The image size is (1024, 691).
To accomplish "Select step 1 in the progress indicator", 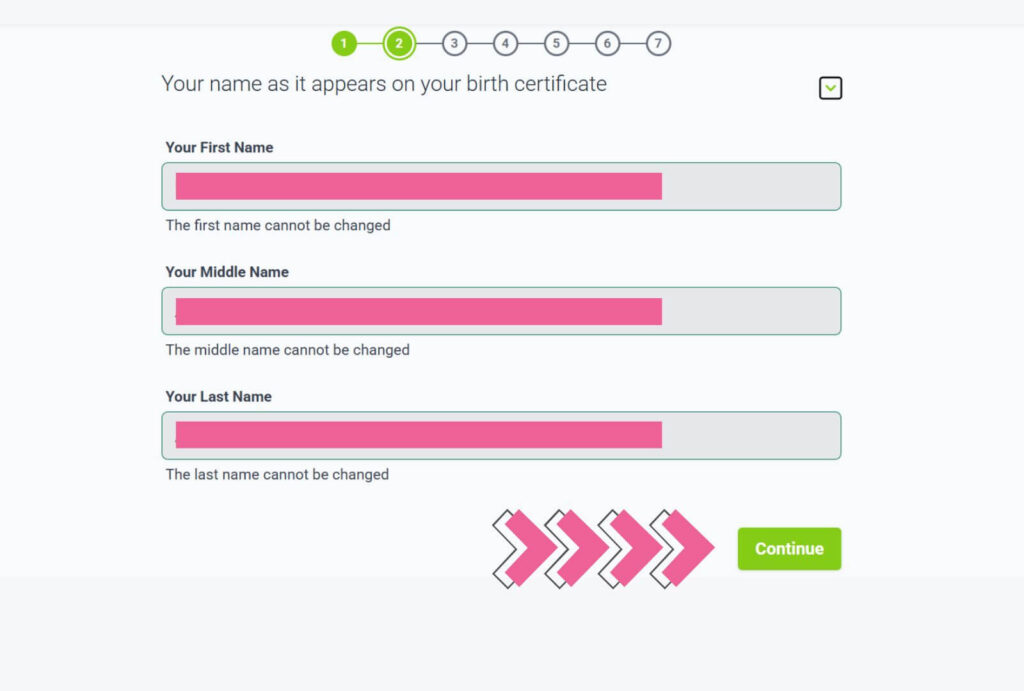I will coord(344,43).
